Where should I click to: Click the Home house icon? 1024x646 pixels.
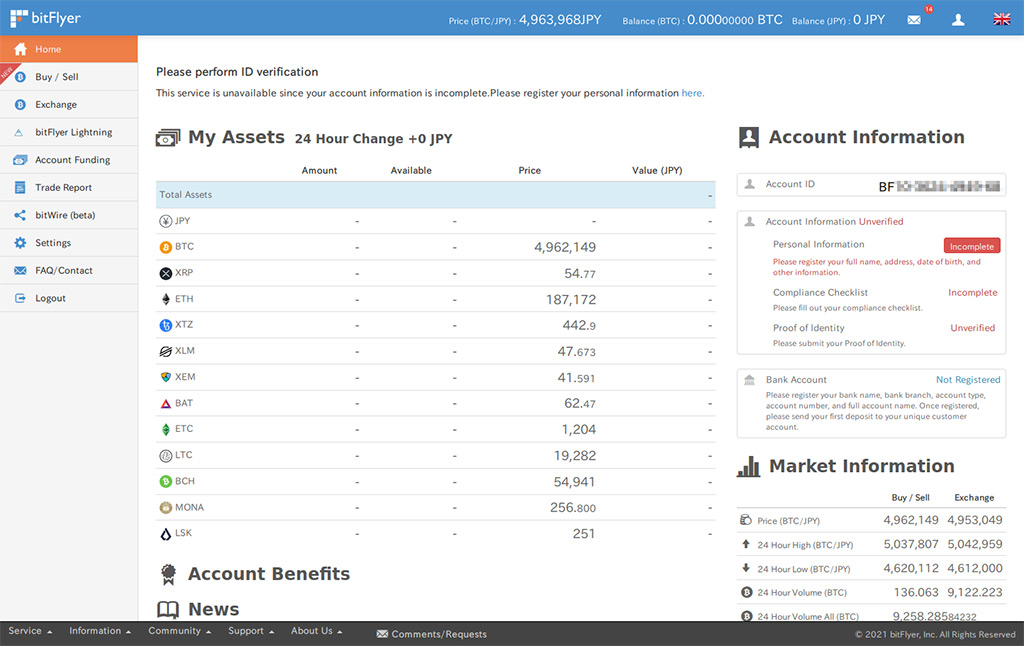click(20, 49)
